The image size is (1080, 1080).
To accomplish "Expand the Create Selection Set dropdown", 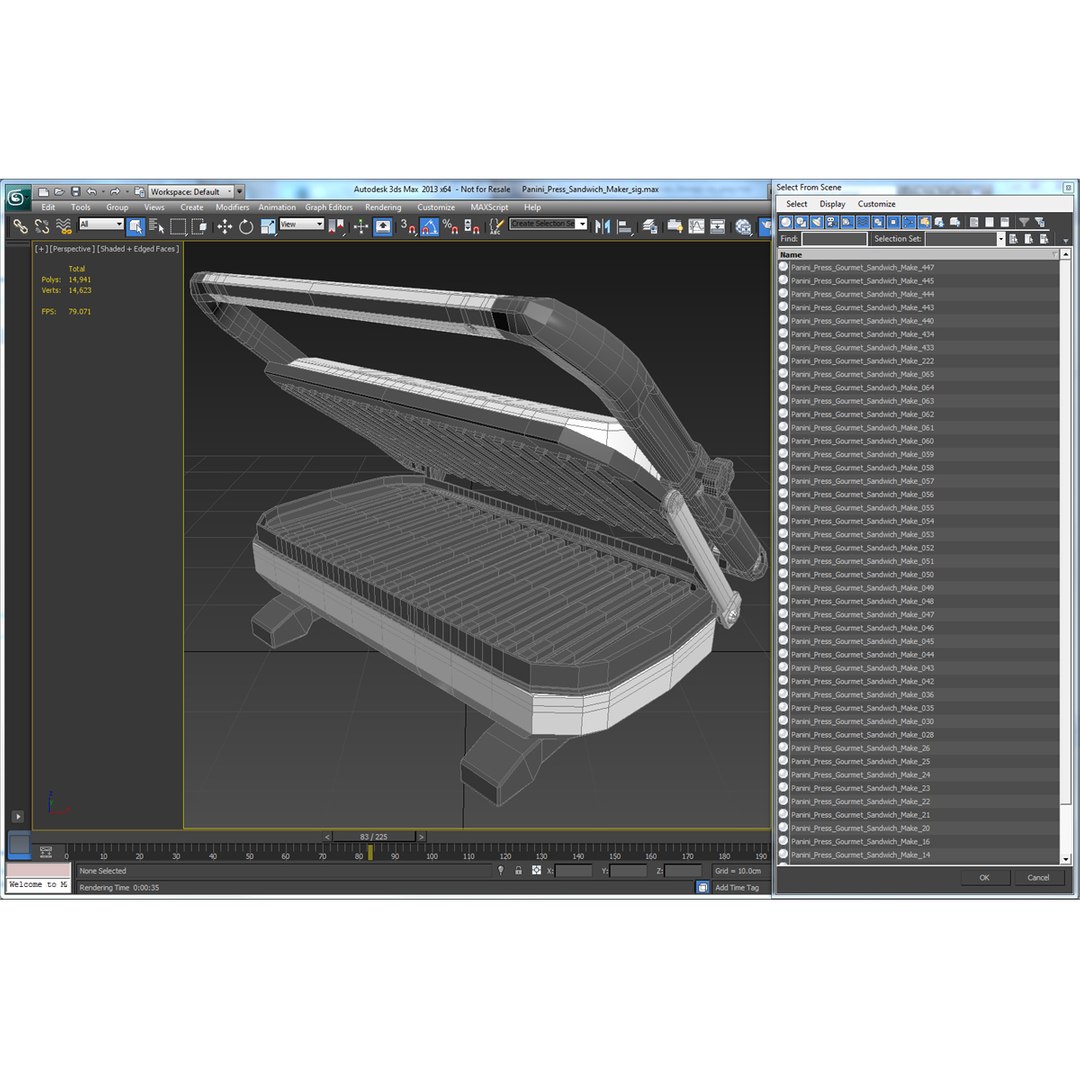I will point(582,223).
